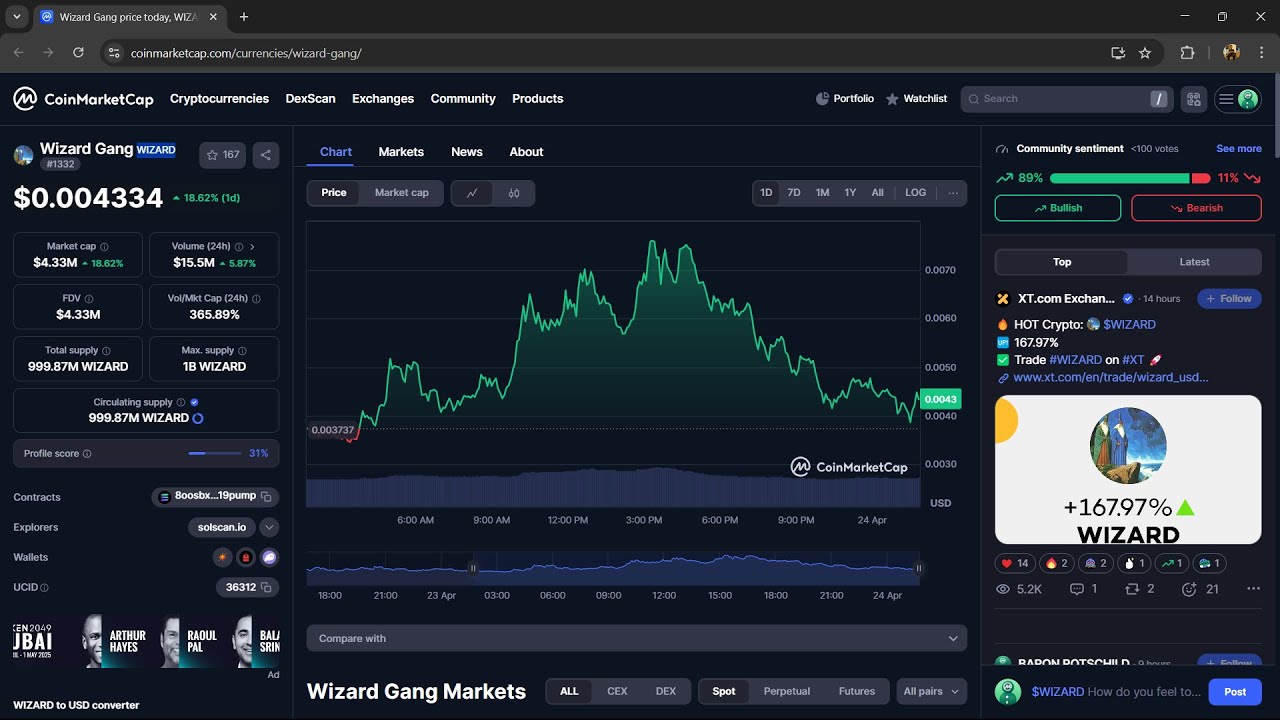
Task: Show Profile score info icon
Action: pyautogui.click(x=87, y=453)
